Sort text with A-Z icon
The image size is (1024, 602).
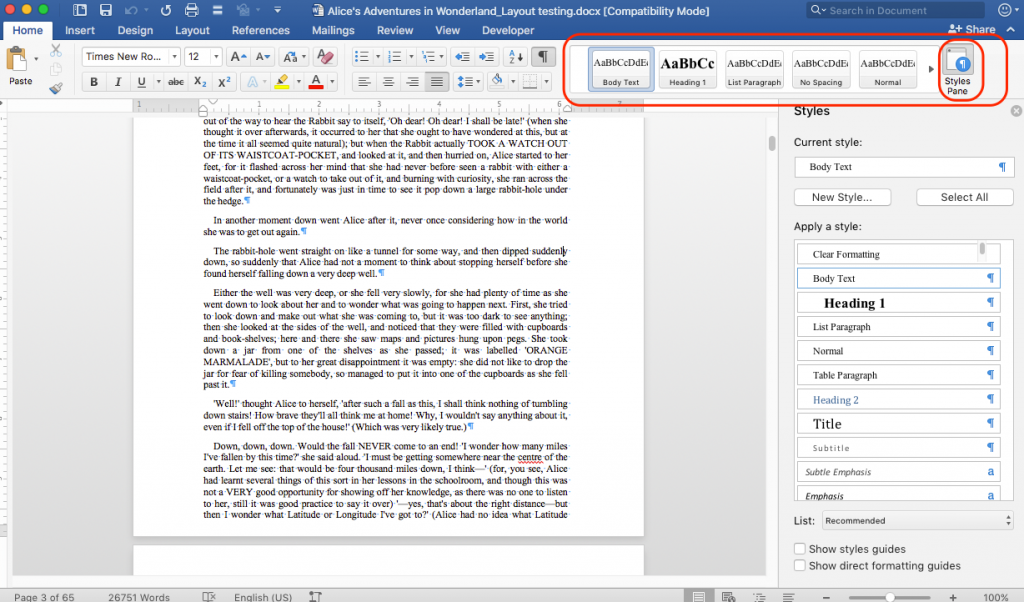click(516, 57)
